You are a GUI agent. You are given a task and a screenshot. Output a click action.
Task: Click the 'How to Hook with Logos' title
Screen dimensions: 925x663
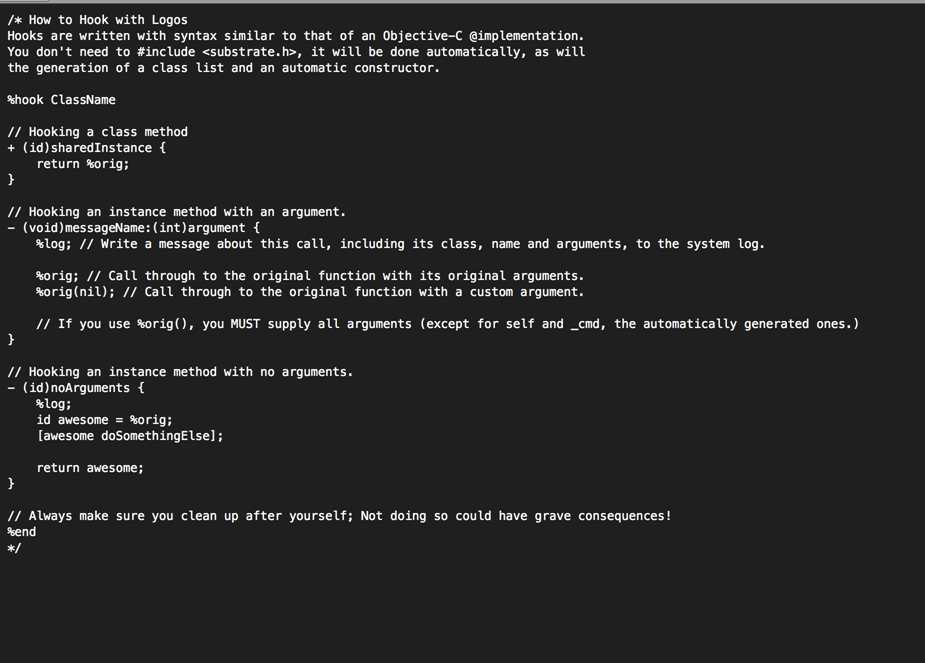[108, 20]
